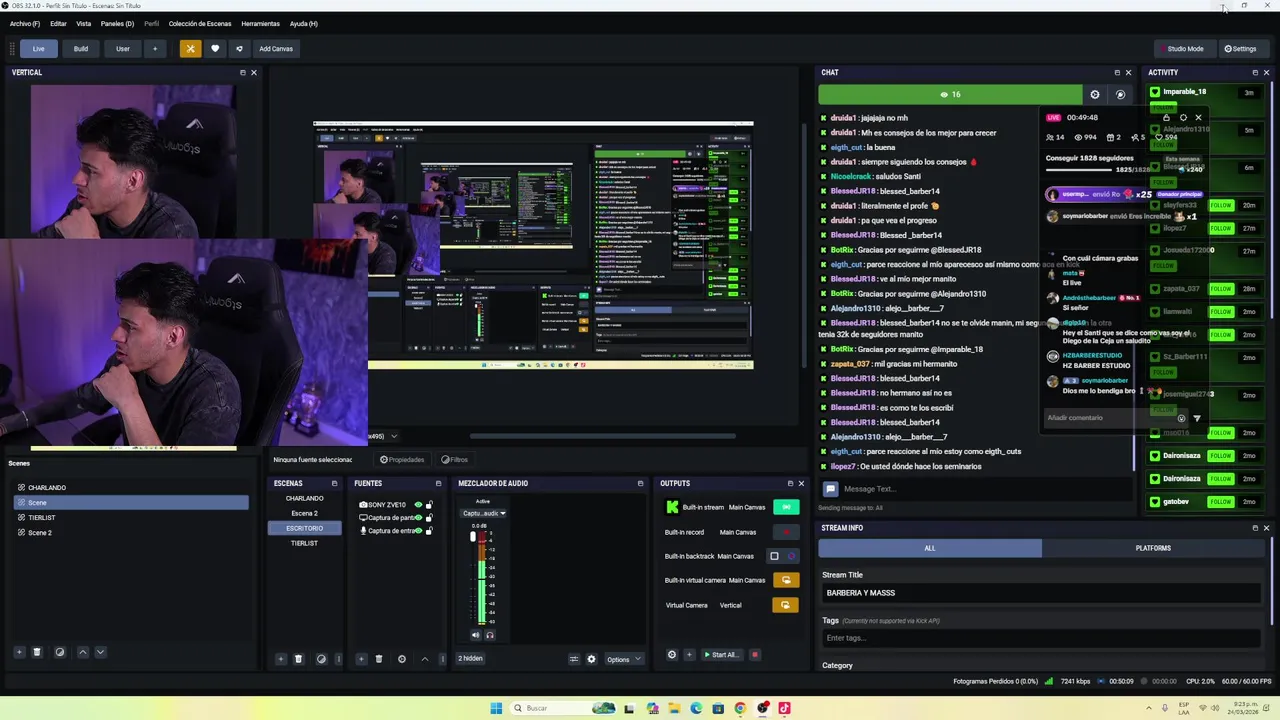Undock the Activity panel
This screenshot has height=720, width=1280.
(1255, 72)
